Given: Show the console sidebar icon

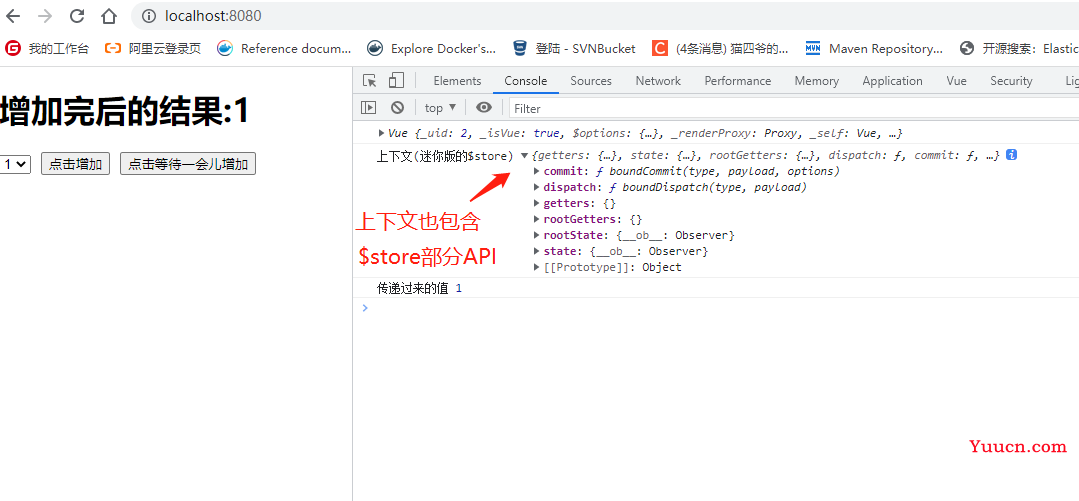Looking at the screenshot, I should pos(370,107).
